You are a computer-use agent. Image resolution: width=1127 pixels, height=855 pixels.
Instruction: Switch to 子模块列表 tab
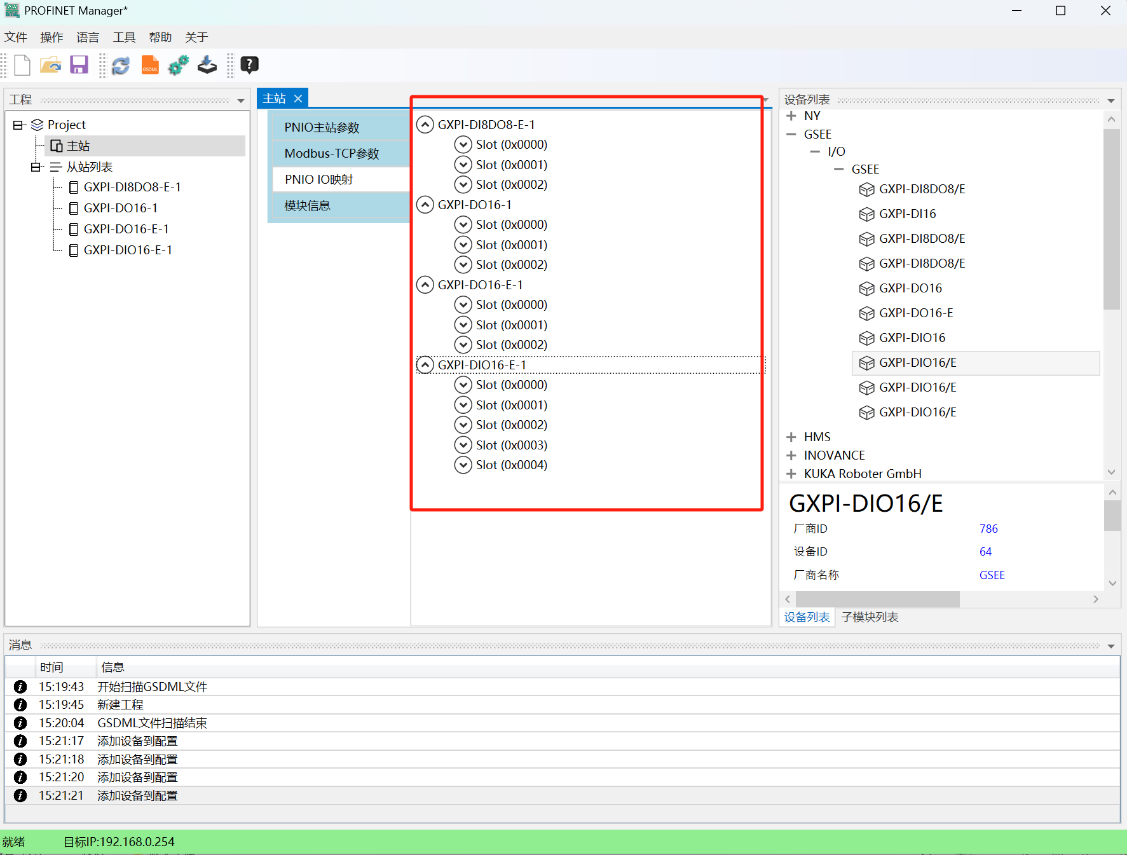pyautogui.click(x=870, y=617)
